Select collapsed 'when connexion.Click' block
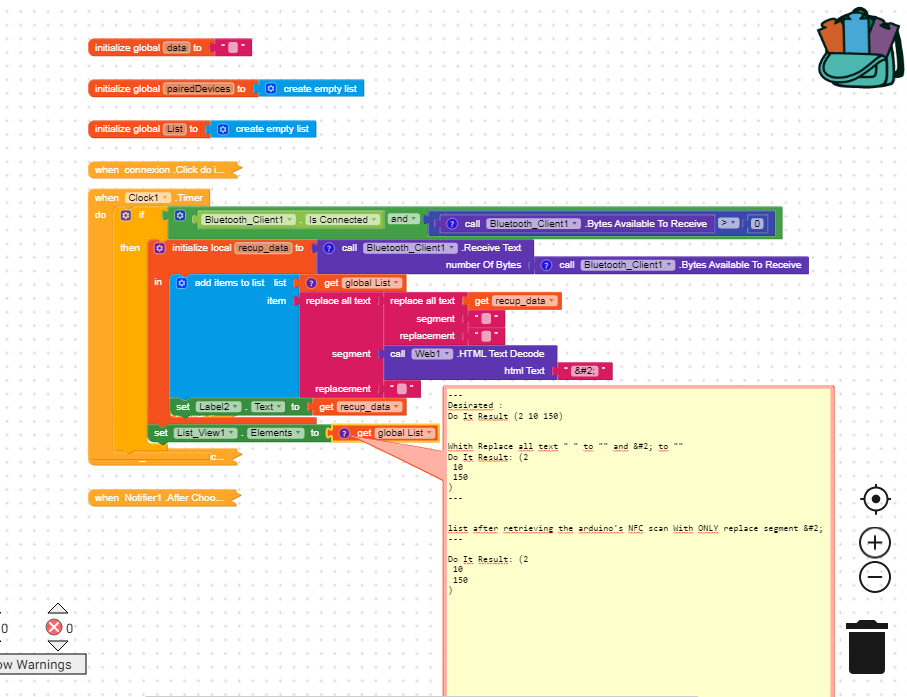 pos(164,170)
